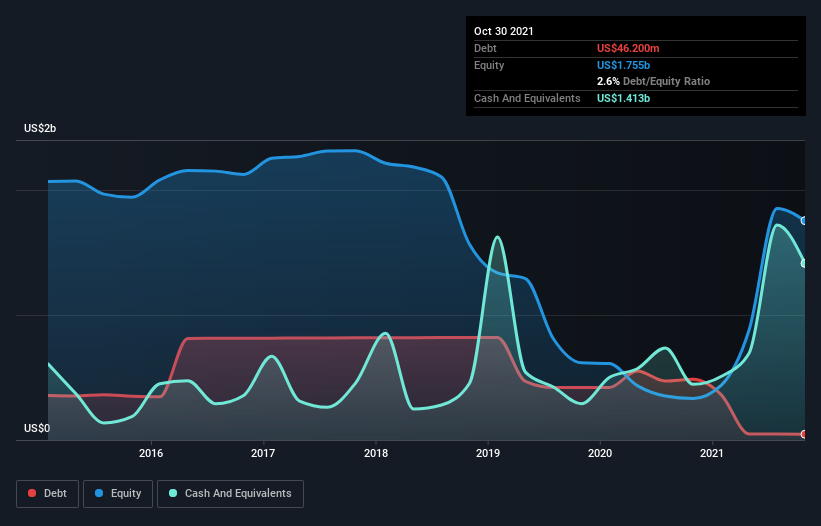
Task: Click the Debt label in tooltip
Action: (x=485, y=48)
